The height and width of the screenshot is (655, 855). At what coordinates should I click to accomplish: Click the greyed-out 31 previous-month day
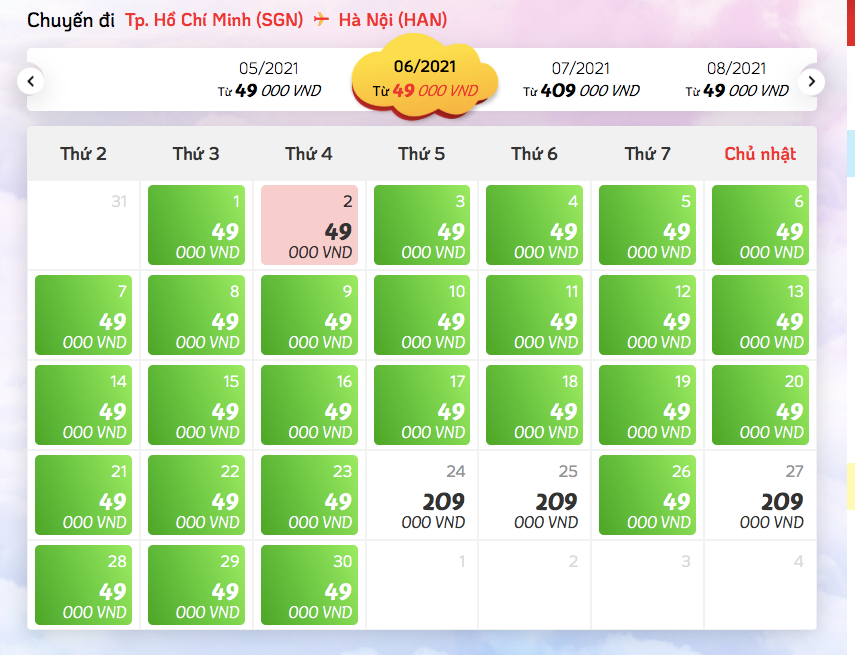[x=119, y=201]
